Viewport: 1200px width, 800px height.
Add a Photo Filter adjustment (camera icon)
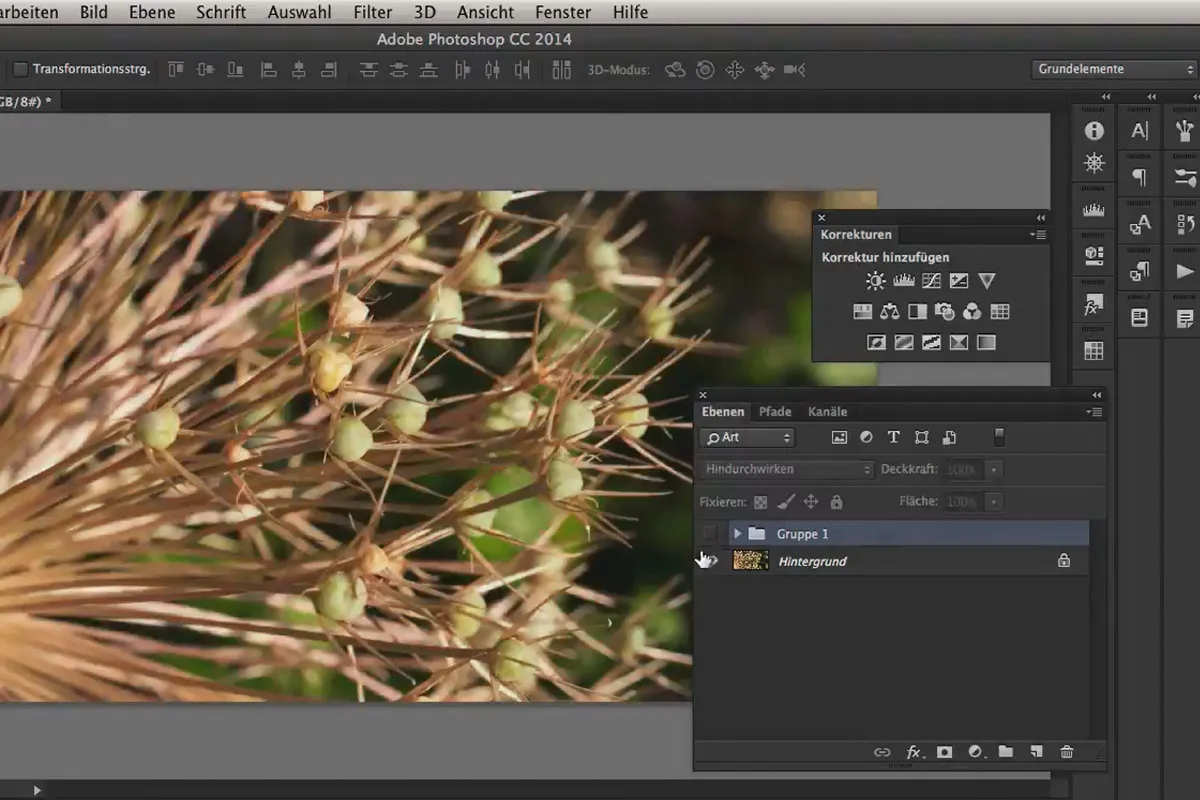[x=945, y=312]
